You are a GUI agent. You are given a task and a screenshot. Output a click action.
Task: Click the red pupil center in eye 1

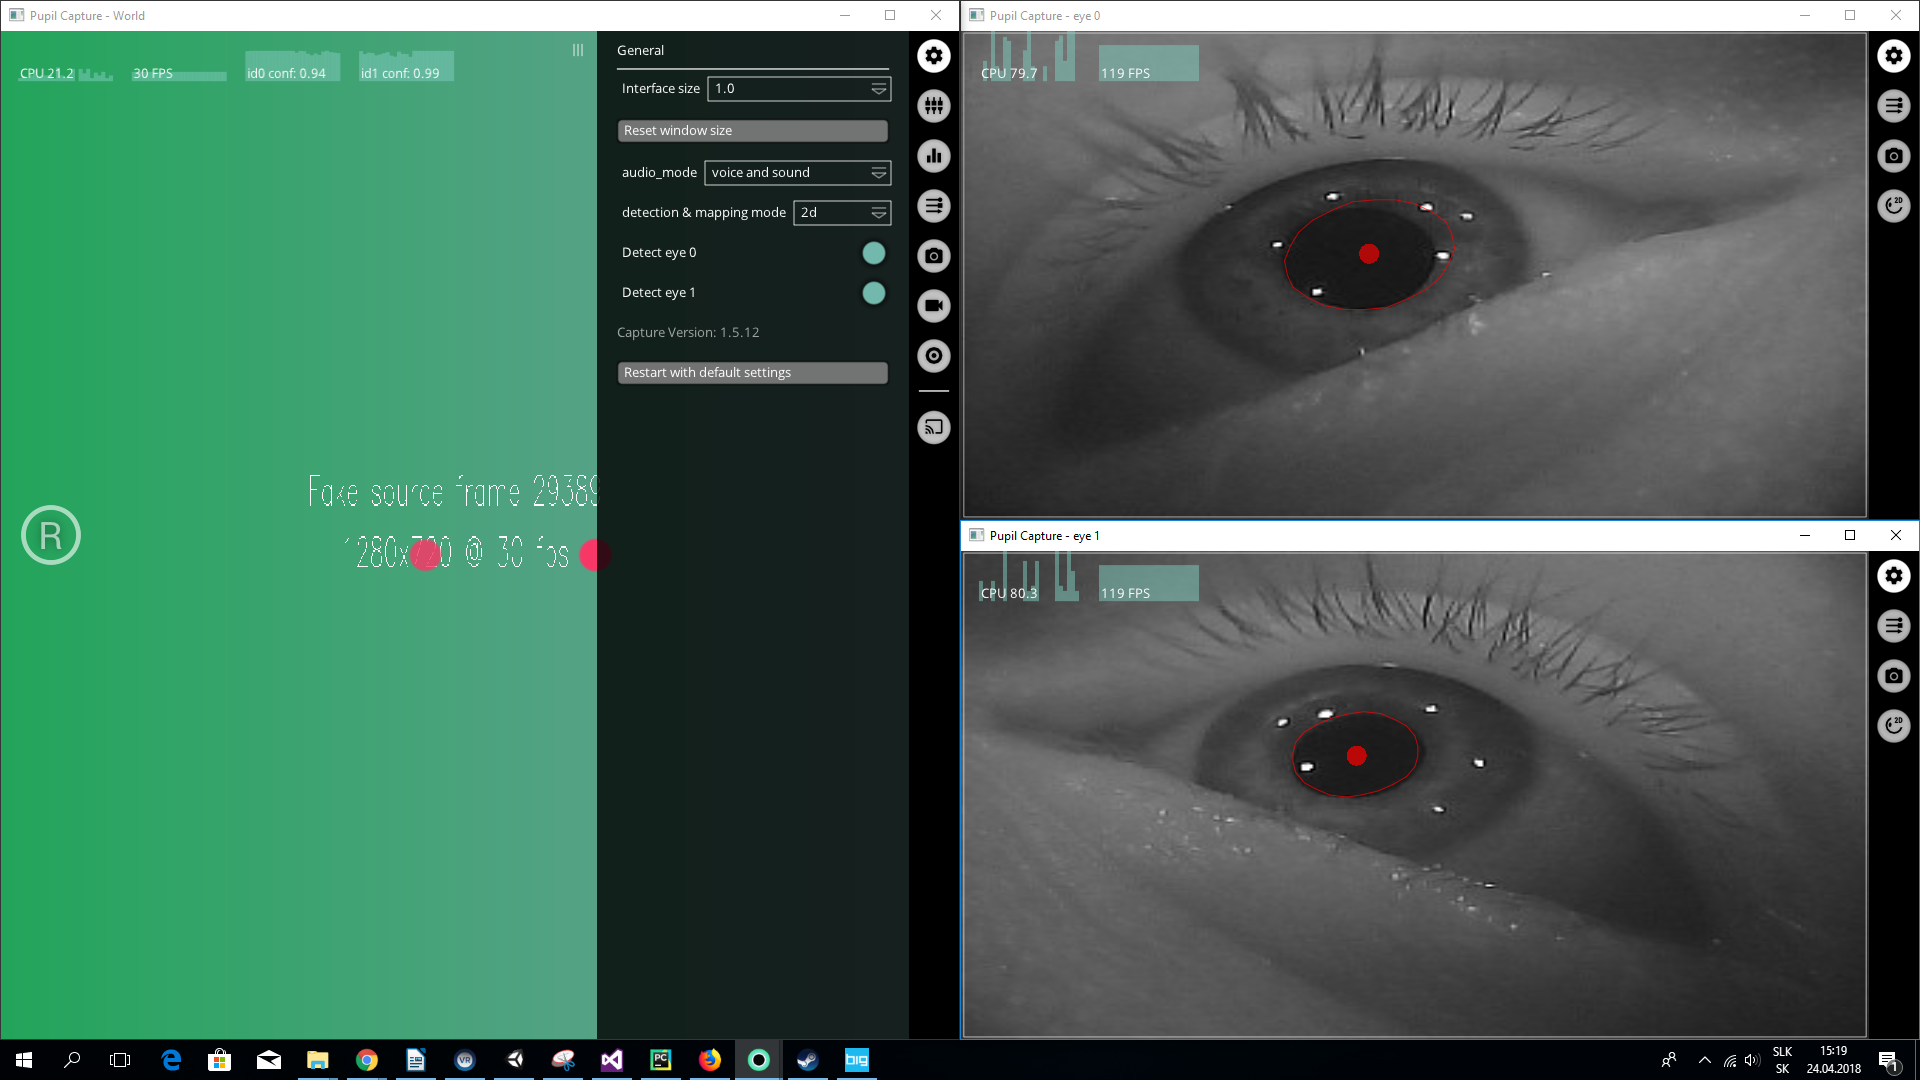(1356, 756)
